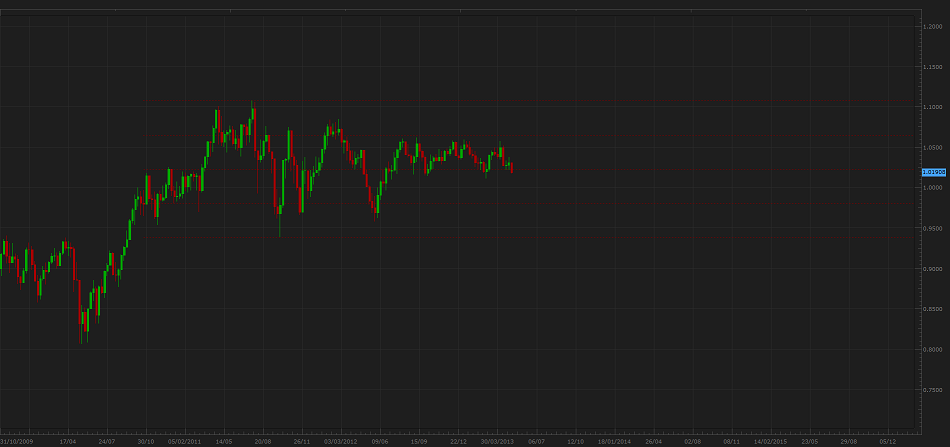950x447 pixels.
Task: Click the 1.2000 price axis label
Action: pyautogui.click(x=933, y=26)
